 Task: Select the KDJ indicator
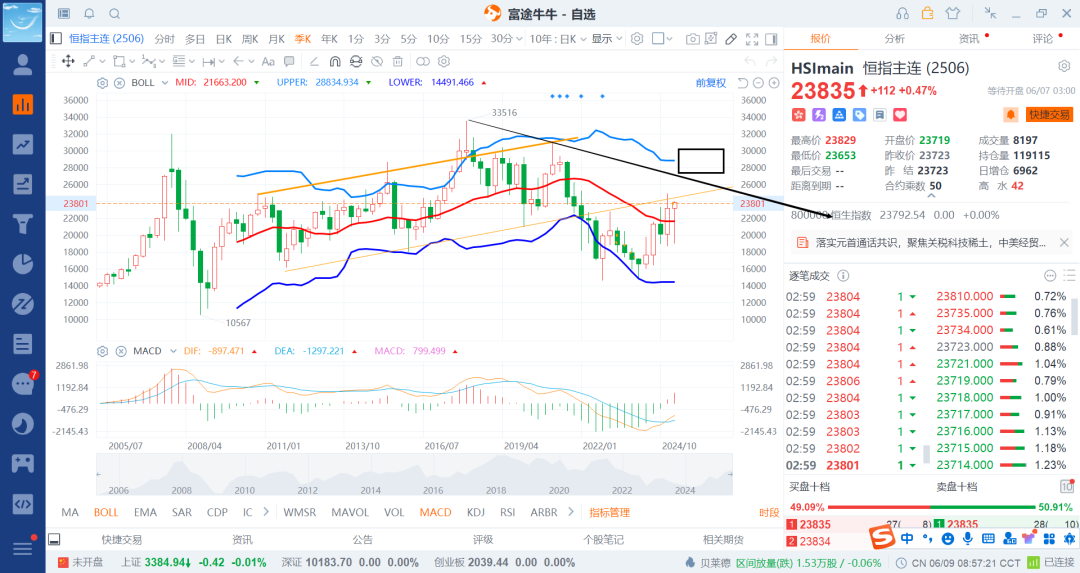(475, 512)
